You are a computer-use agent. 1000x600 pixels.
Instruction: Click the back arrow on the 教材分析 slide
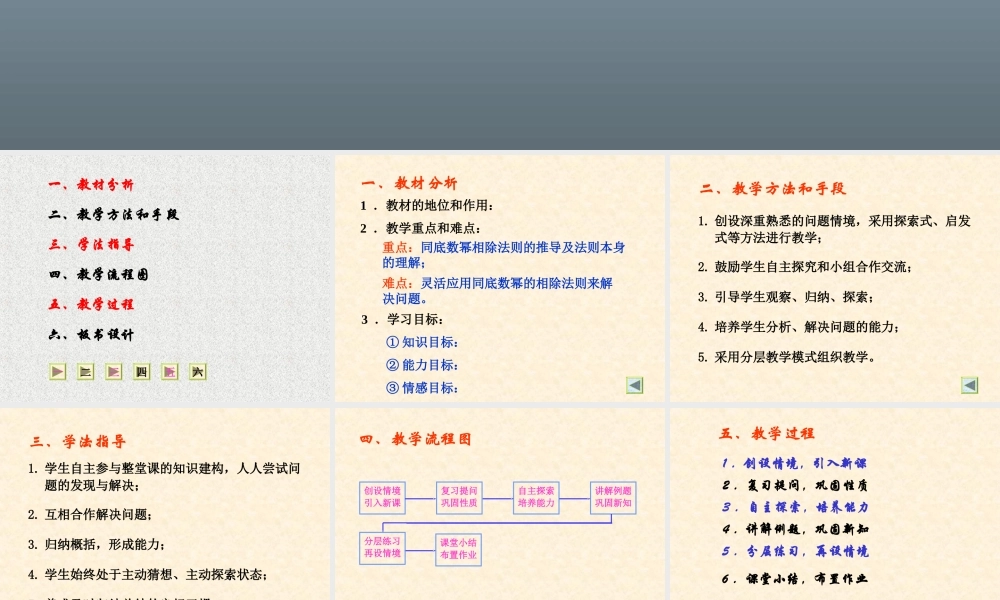(634, 384)
